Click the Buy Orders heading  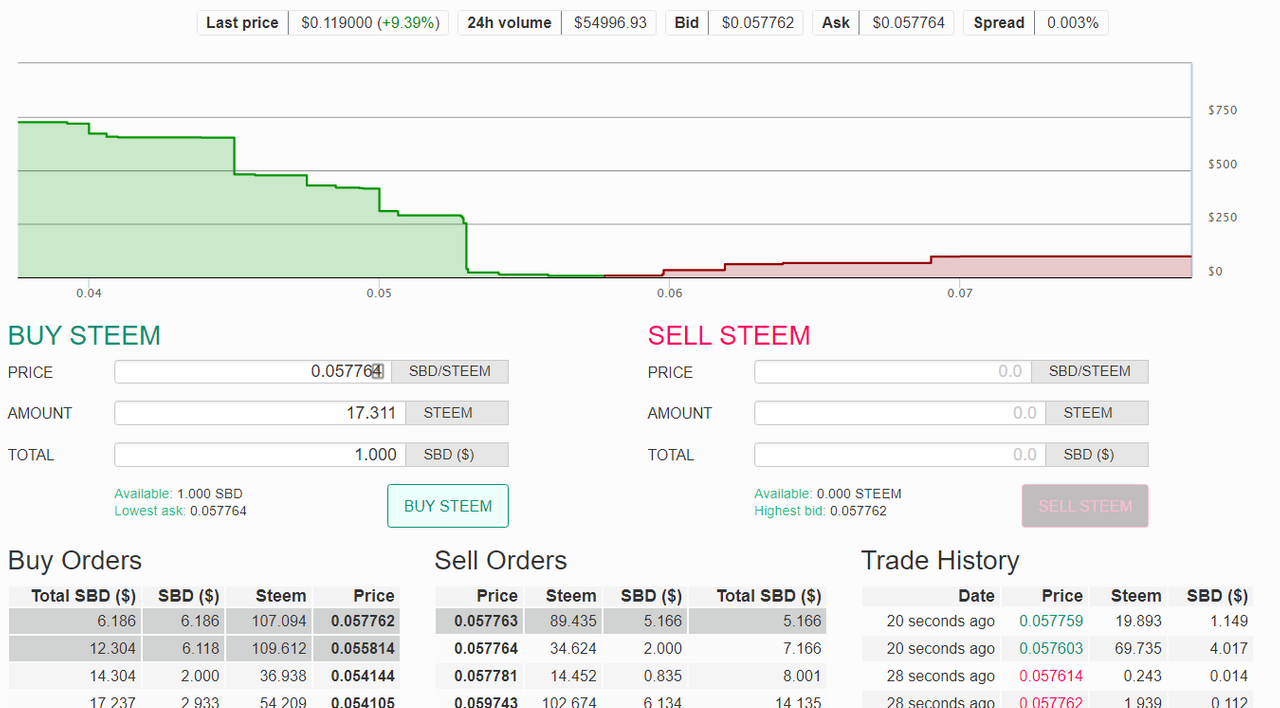click(x=75, y=560)
